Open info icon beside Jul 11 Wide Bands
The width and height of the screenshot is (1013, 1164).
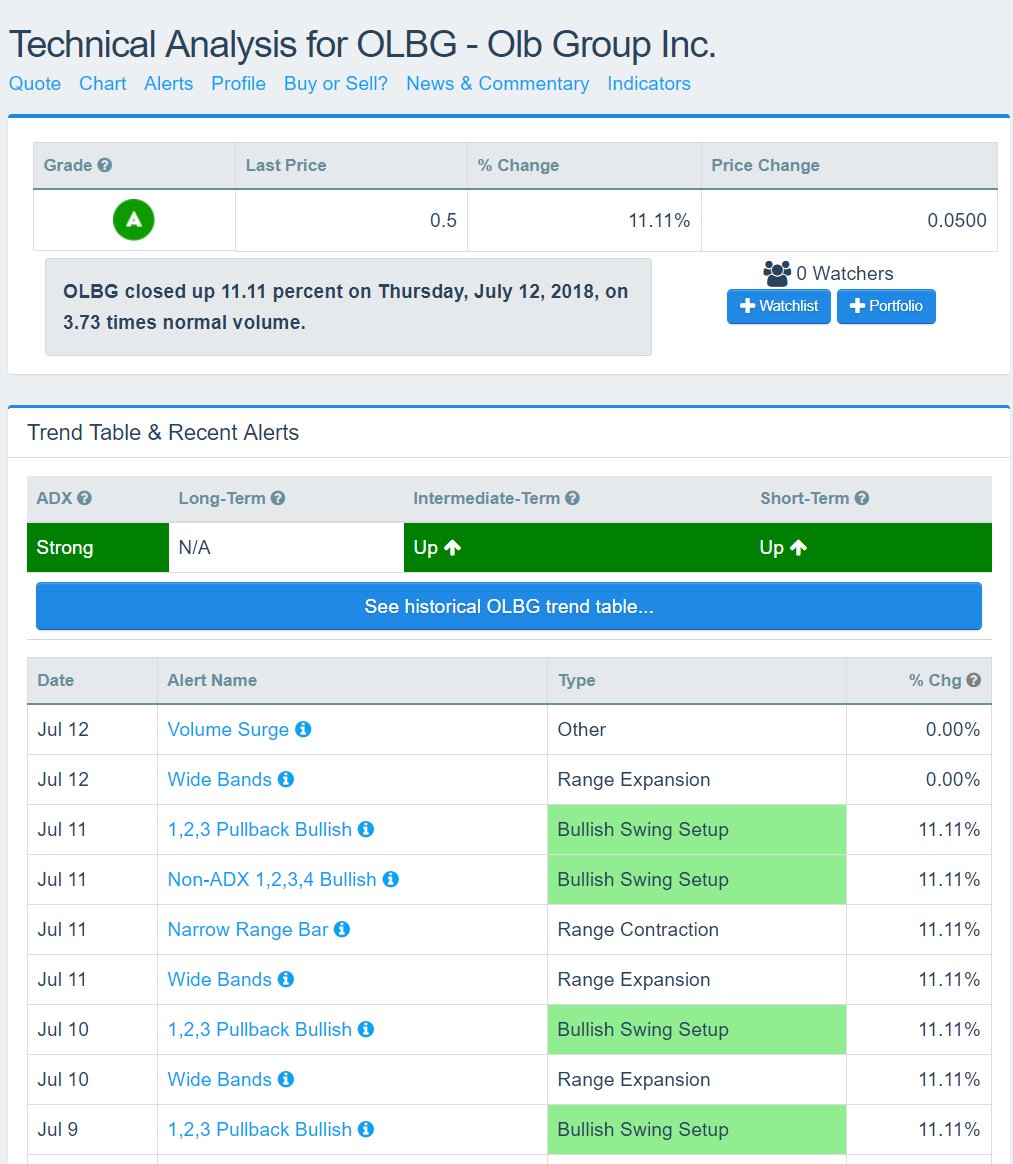pos(286,979)
